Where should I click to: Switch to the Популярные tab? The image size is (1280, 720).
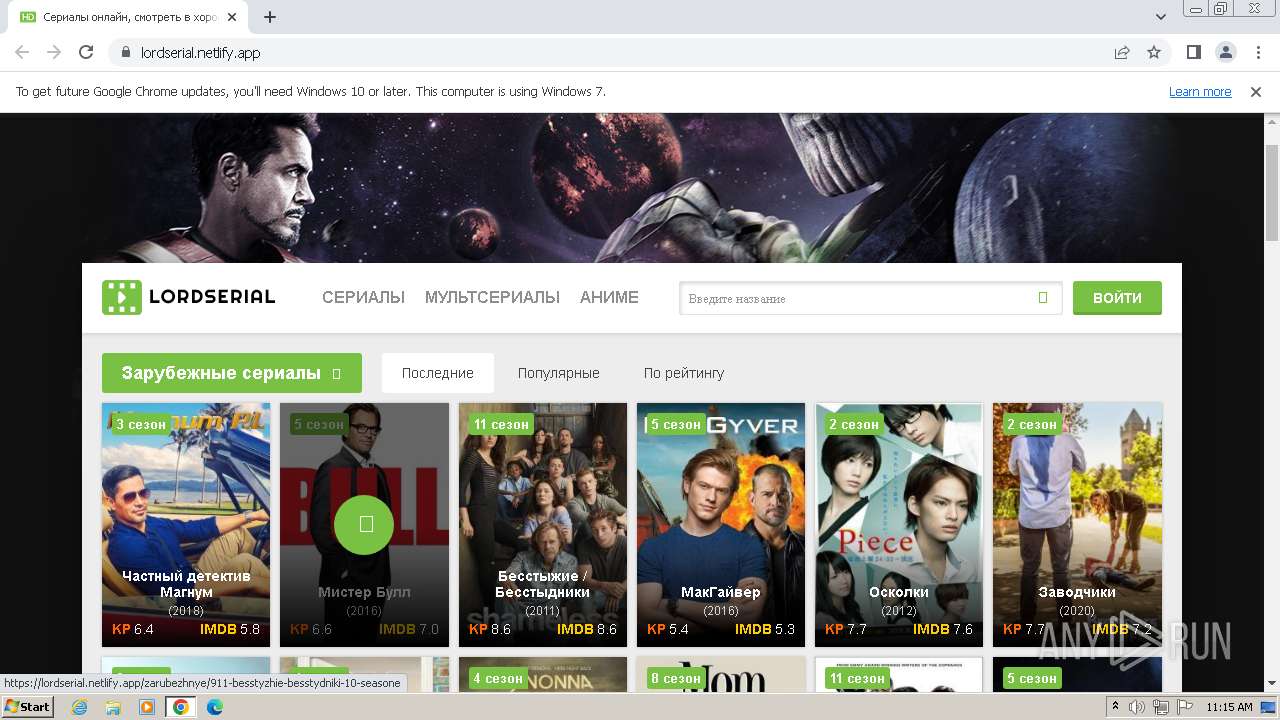(559, 373)
